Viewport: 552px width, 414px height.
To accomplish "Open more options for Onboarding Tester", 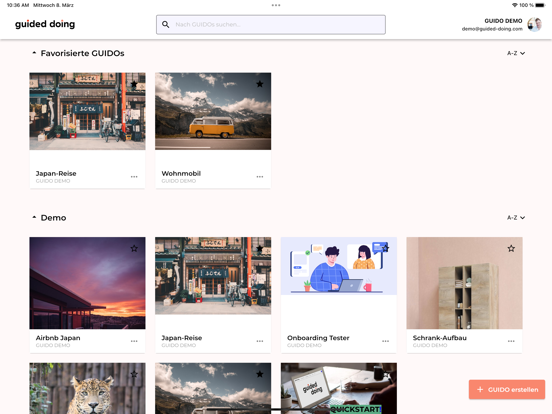I will (385, 341).
